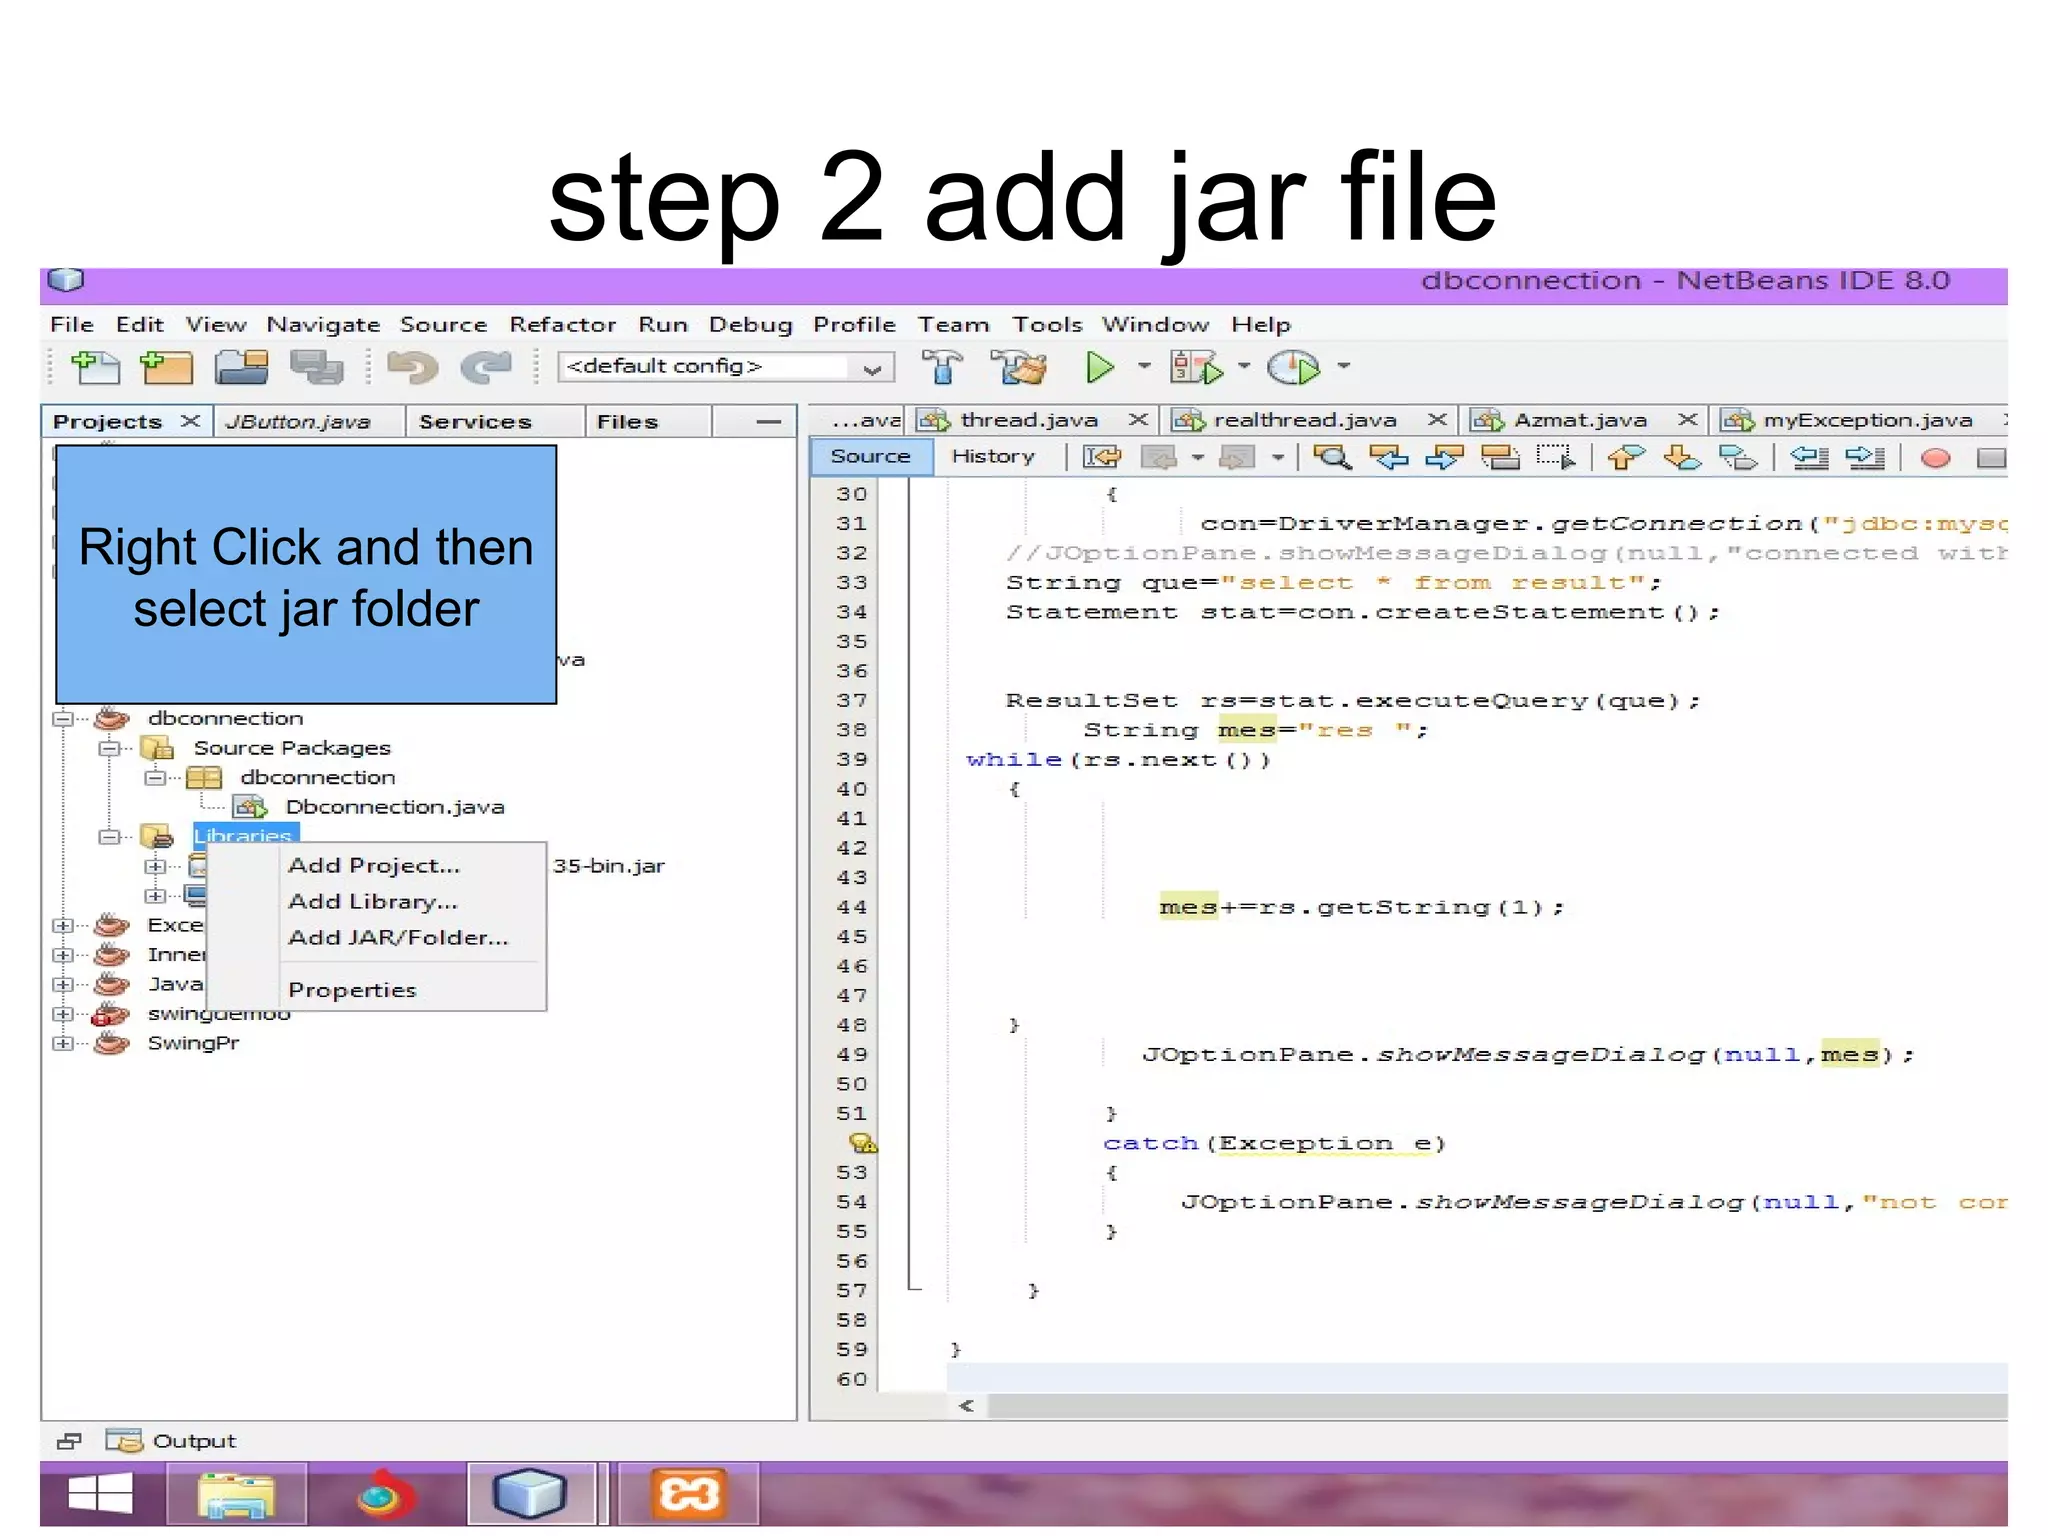Click scrollbar left arrow in editor
Screen dimensions: 2048x1536
point(966,1405)
